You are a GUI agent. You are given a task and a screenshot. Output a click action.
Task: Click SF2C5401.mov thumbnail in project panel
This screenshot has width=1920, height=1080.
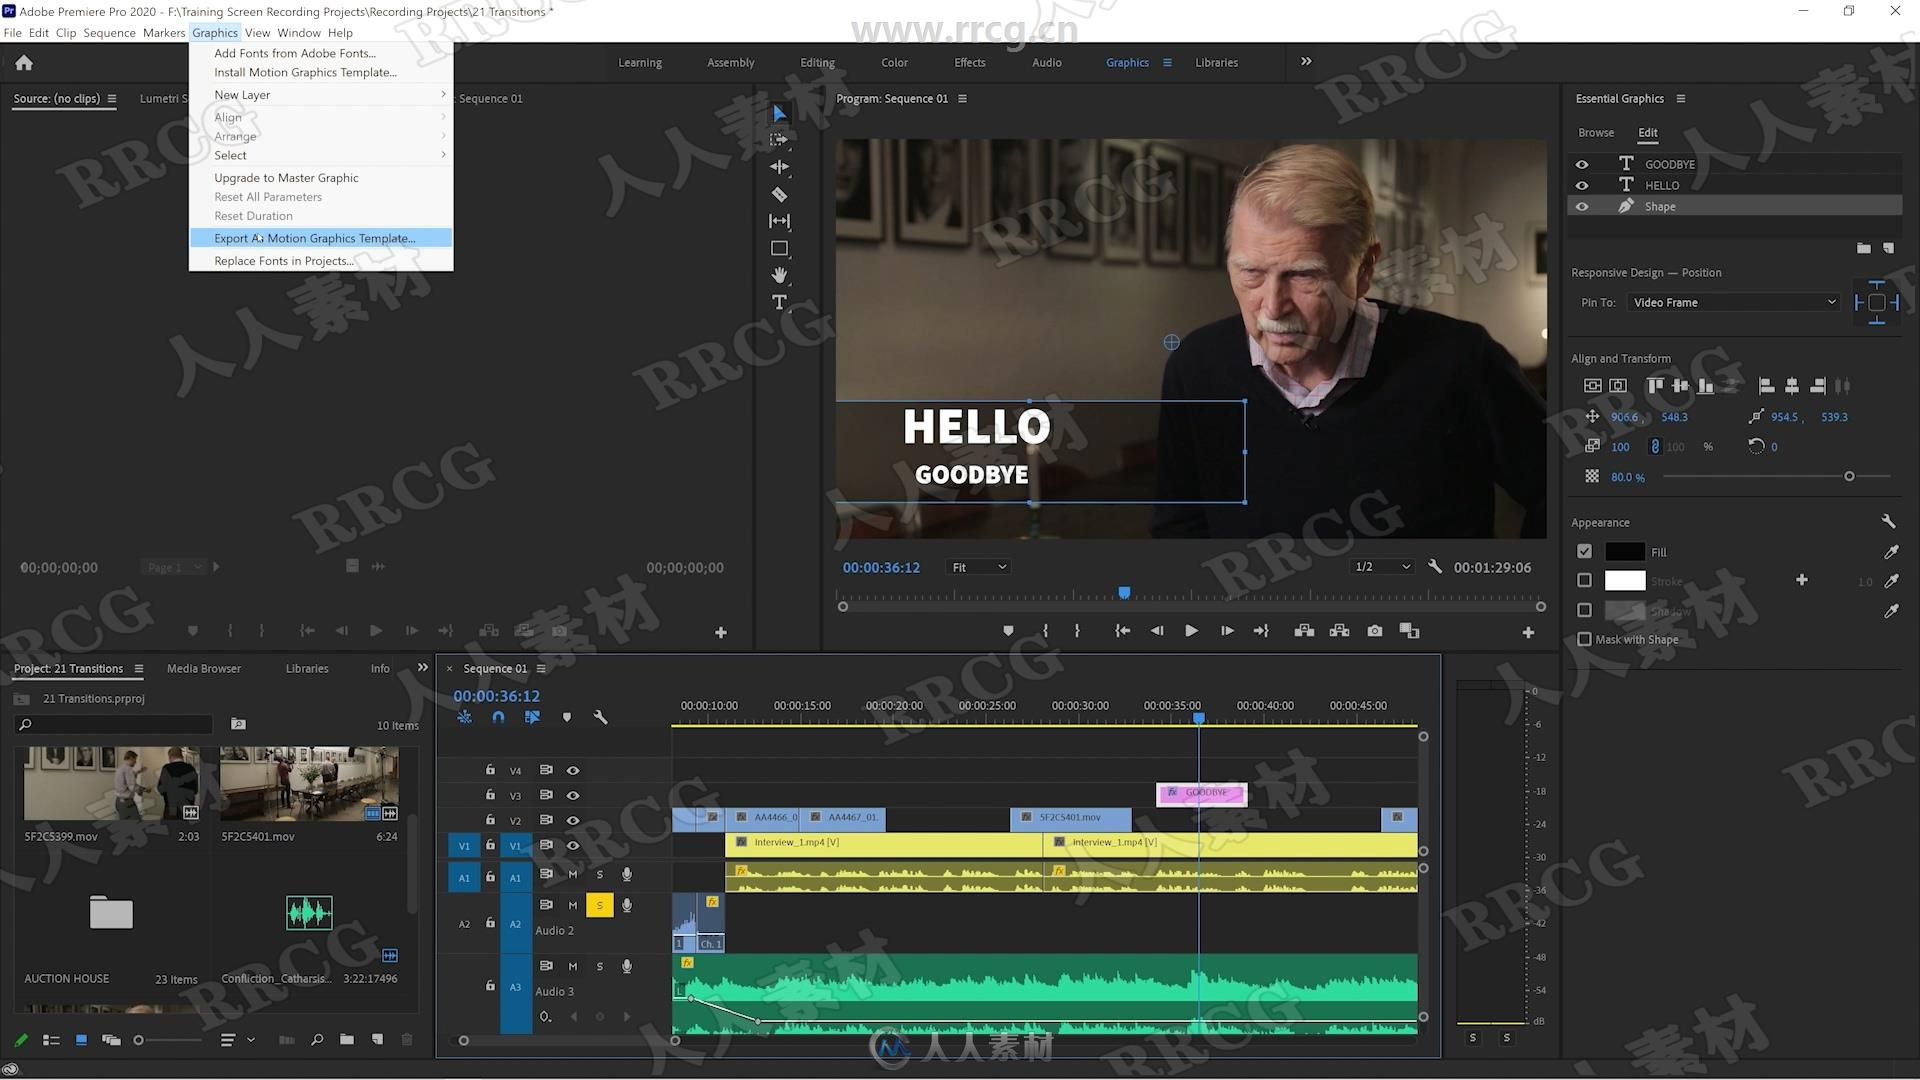tap(309, 785)
